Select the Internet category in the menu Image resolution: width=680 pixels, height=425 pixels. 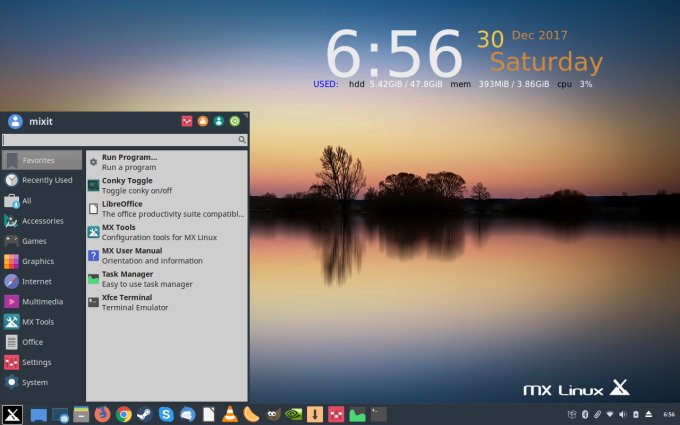pyautogui.click(x=37, y=281)
